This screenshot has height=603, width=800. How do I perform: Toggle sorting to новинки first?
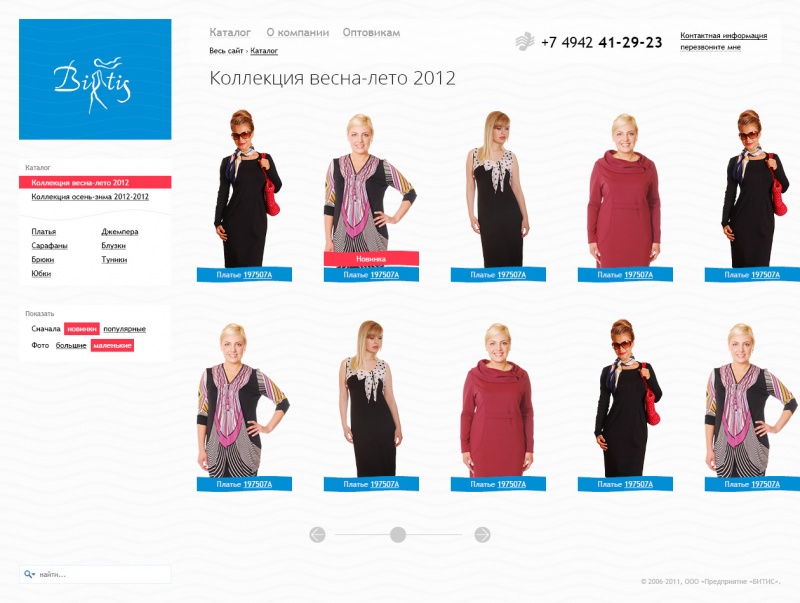[x=82, y=329]
